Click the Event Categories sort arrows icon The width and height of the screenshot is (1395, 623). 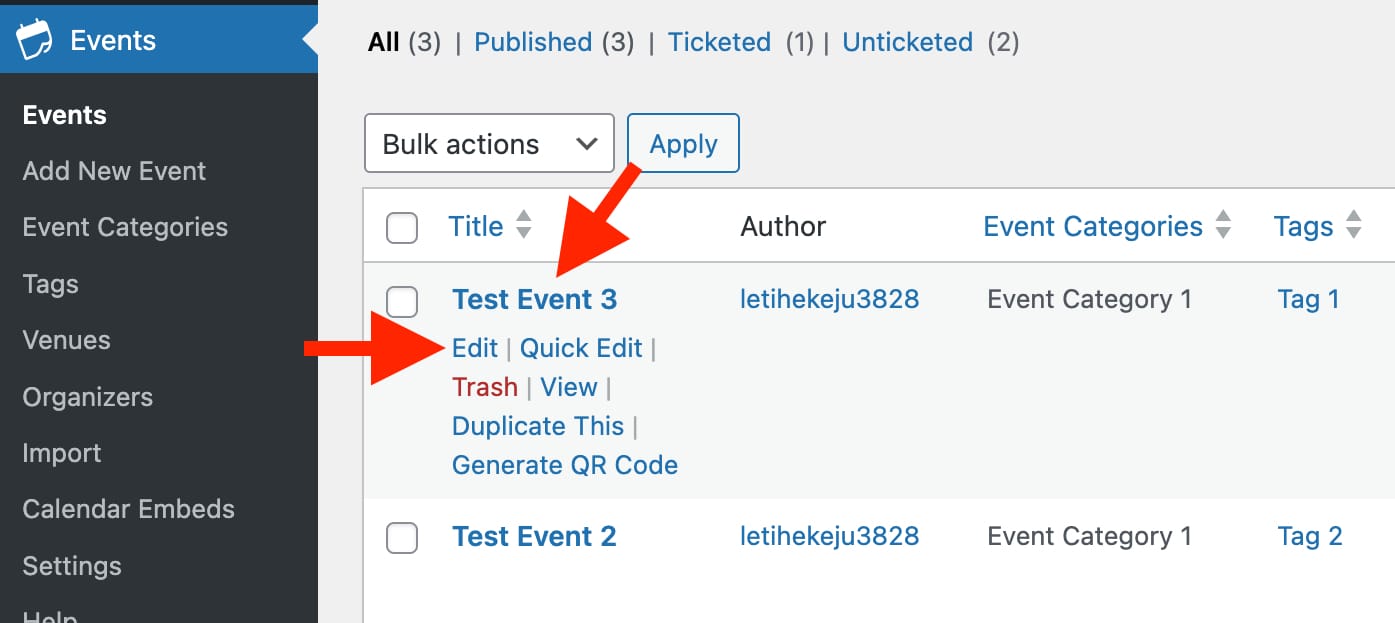[x=1223, y=226]
